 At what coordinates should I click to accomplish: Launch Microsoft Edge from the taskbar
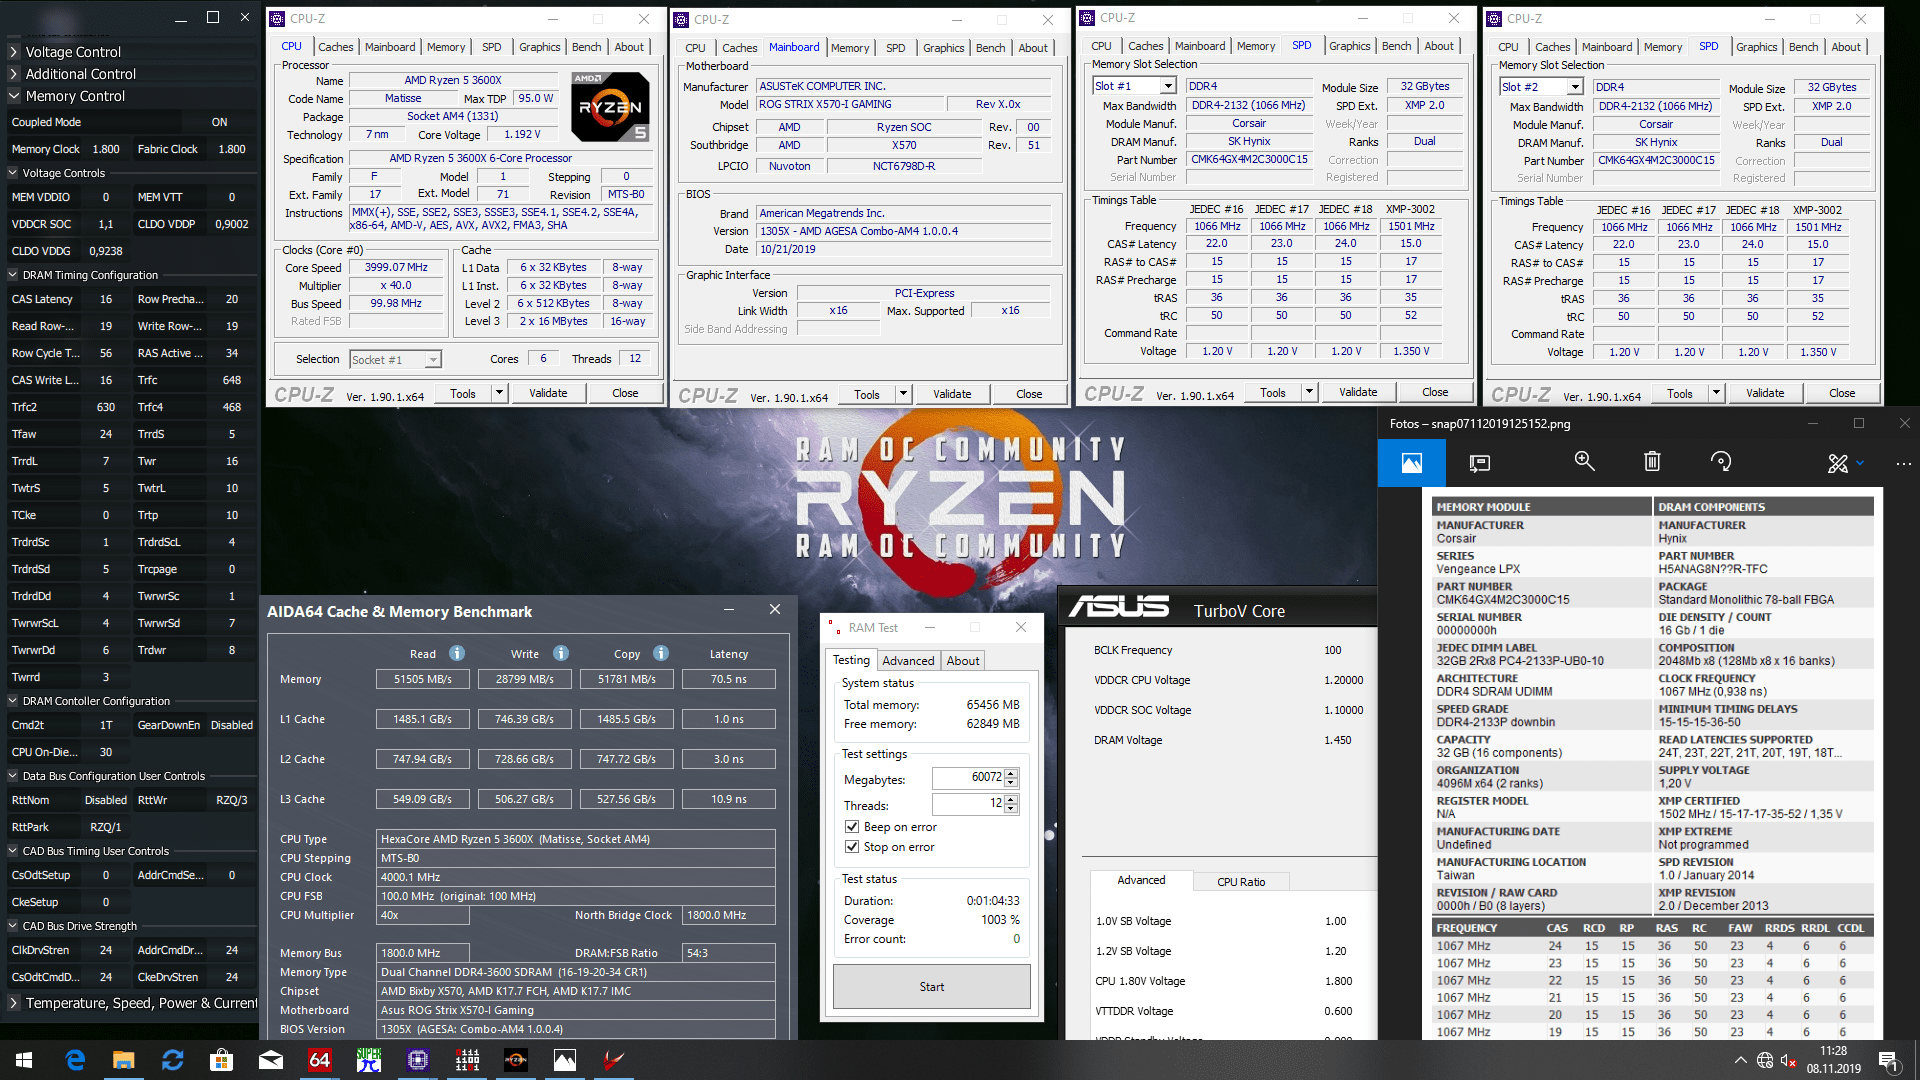[75, 1060]
